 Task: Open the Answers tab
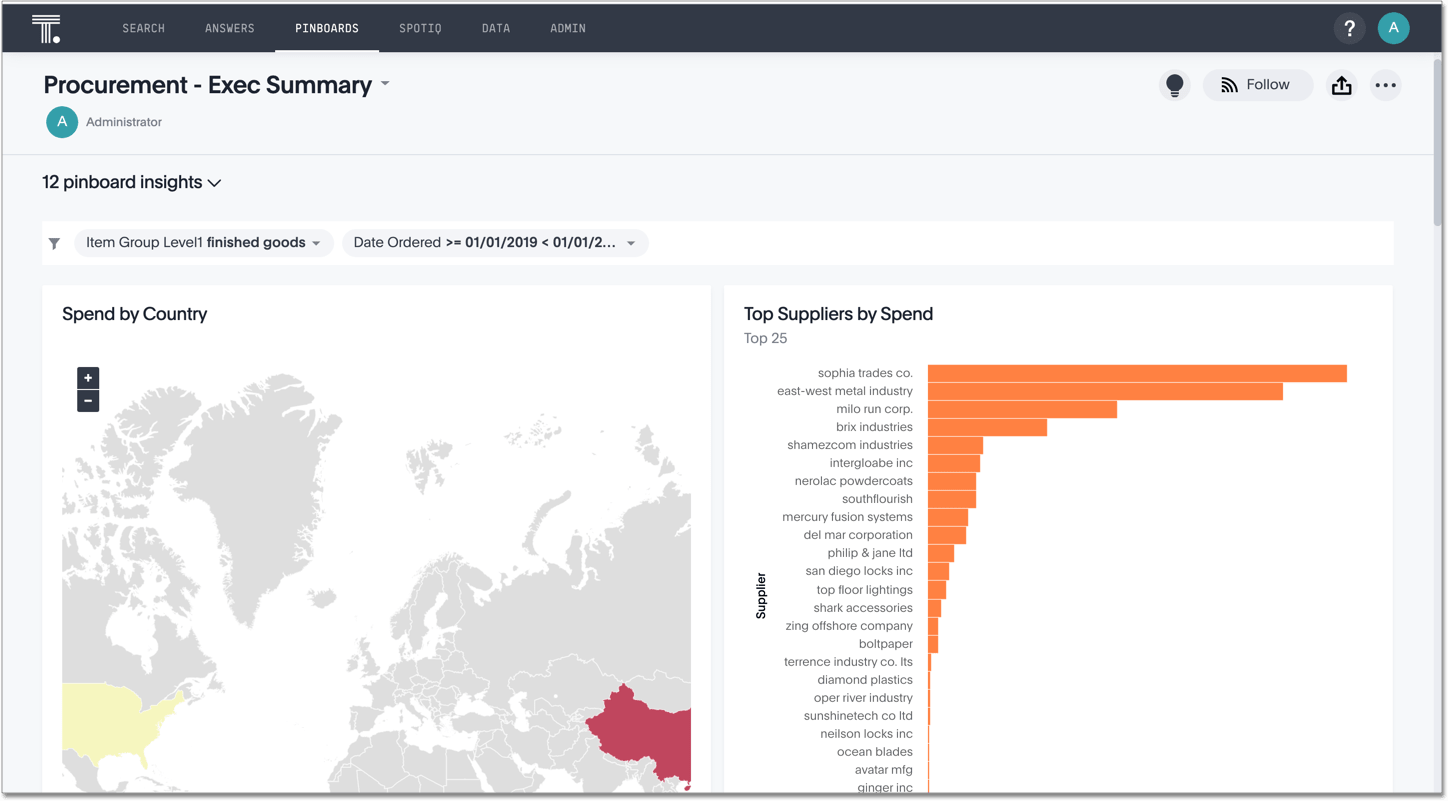pyautogui.click(x=230, y=28)
